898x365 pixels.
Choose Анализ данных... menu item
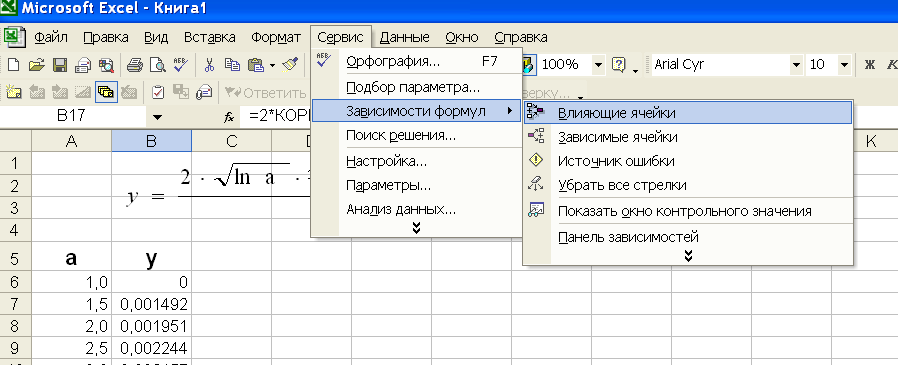416,209
